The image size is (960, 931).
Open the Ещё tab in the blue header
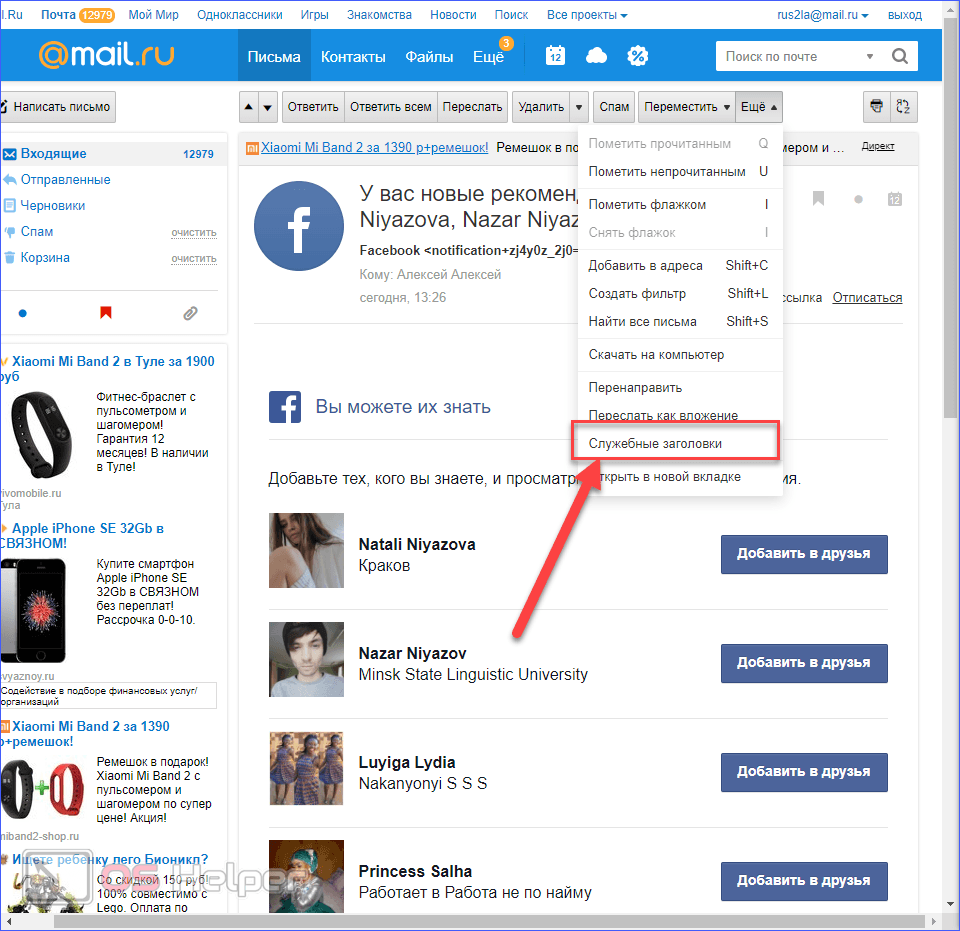pos(488,57)
